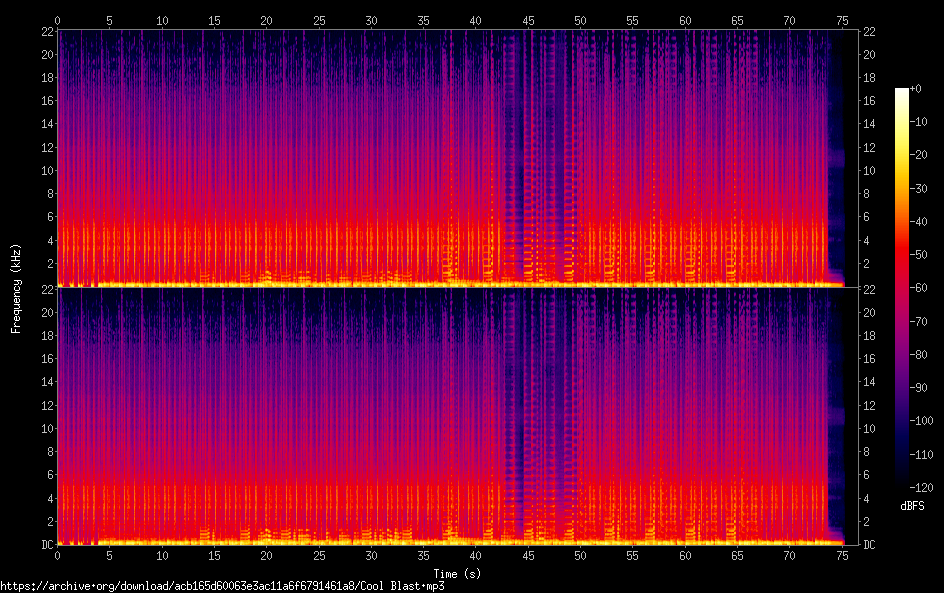The image size is (944, 593).
Task: Click the archive.org download URL at bottom
Action: [222, 586]
